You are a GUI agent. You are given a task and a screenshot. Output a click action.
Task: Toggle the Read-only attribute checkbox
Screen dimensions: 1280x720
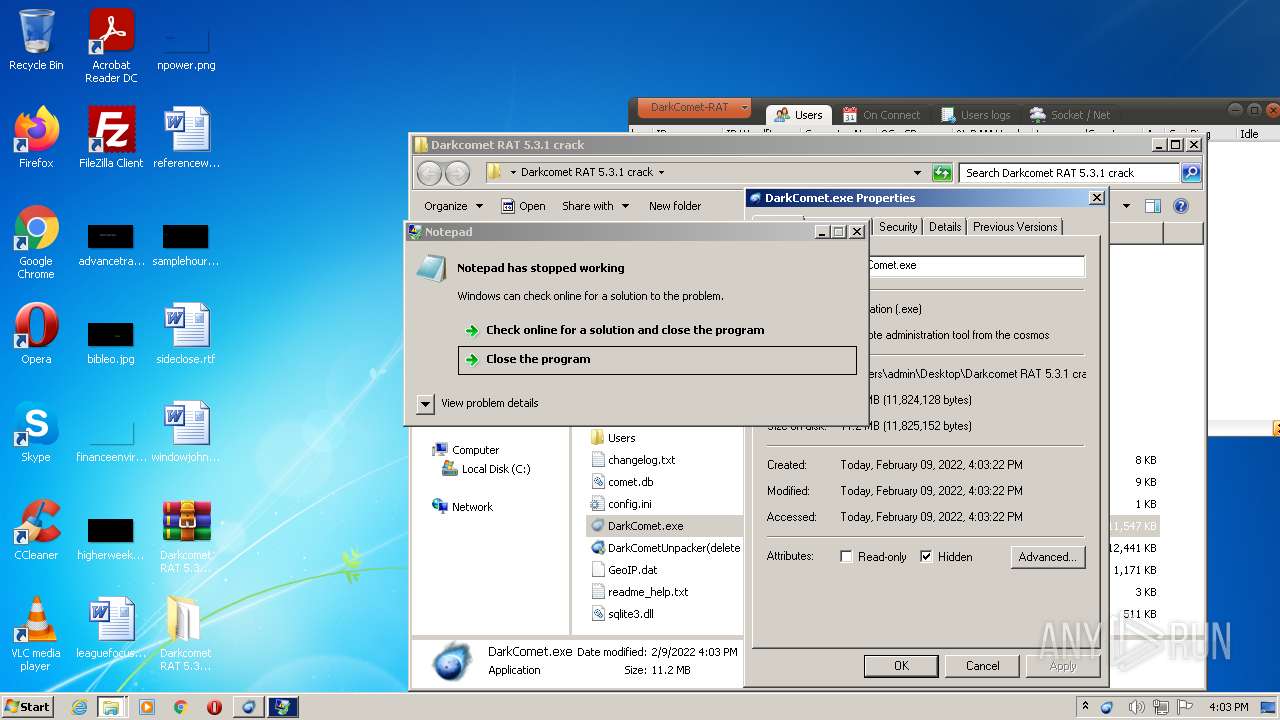[847, 557]
